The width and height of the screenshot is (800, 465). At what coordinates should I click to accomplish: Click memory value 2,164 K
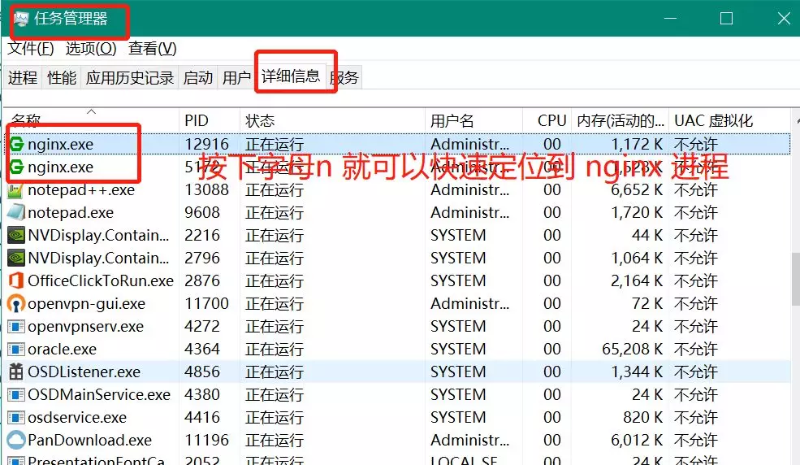click(x=637, y=281)
